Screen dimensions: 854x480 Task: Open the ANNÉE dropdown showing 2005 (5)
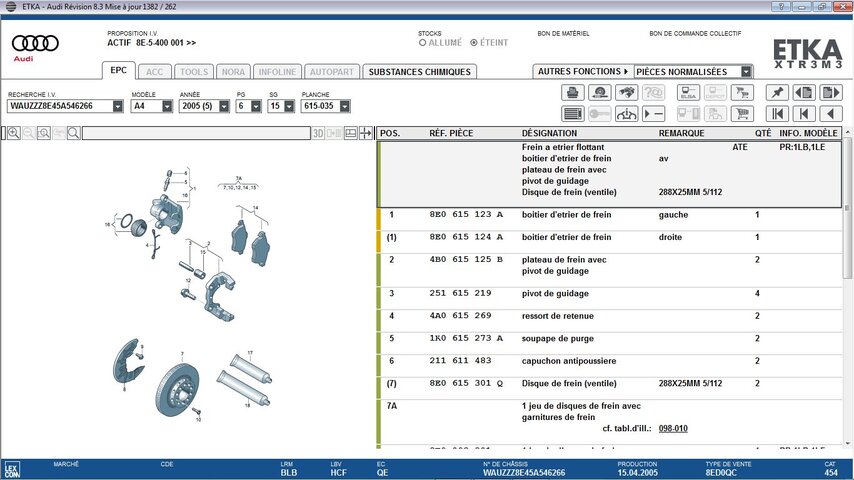(x=224, y=106)
